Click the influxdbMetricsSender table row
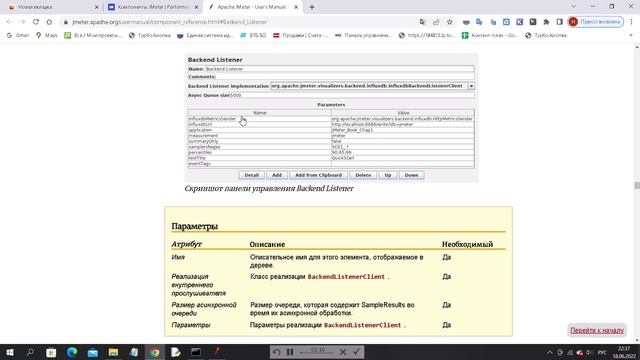This screenshot has width=640, height=360. [x=331, y=119]
